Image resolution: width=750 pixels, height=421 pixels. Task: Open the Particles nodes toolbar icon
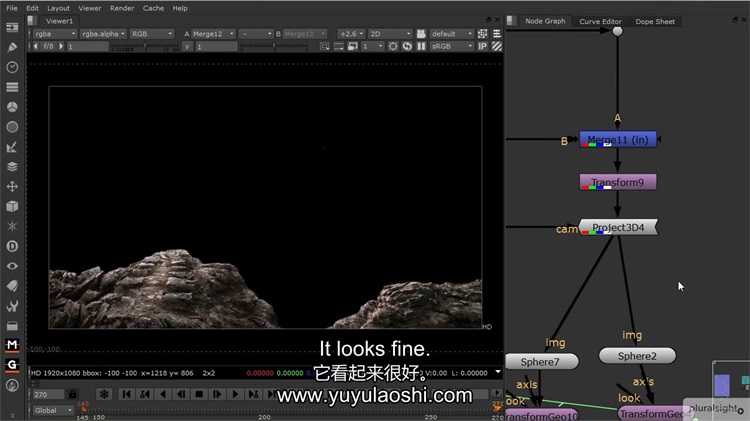click(12, 226)
